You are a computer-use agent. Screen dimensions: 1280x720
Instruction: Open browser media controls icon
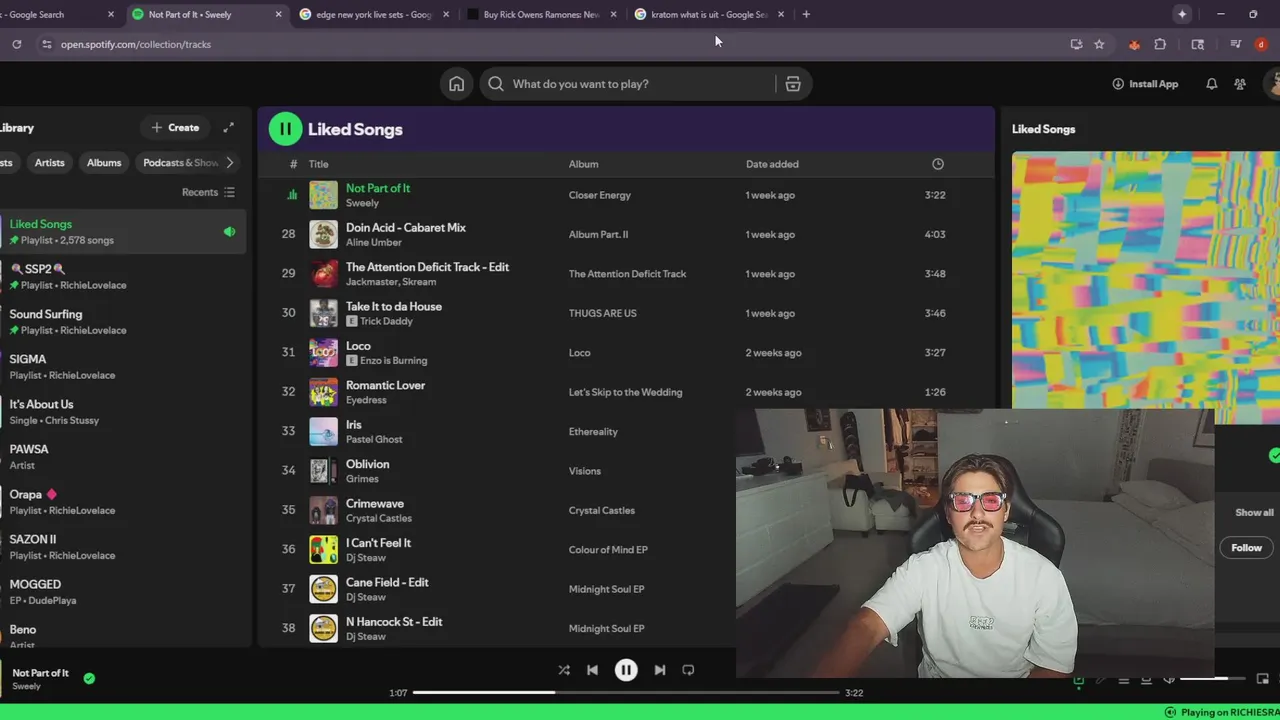click(1236, 44)
